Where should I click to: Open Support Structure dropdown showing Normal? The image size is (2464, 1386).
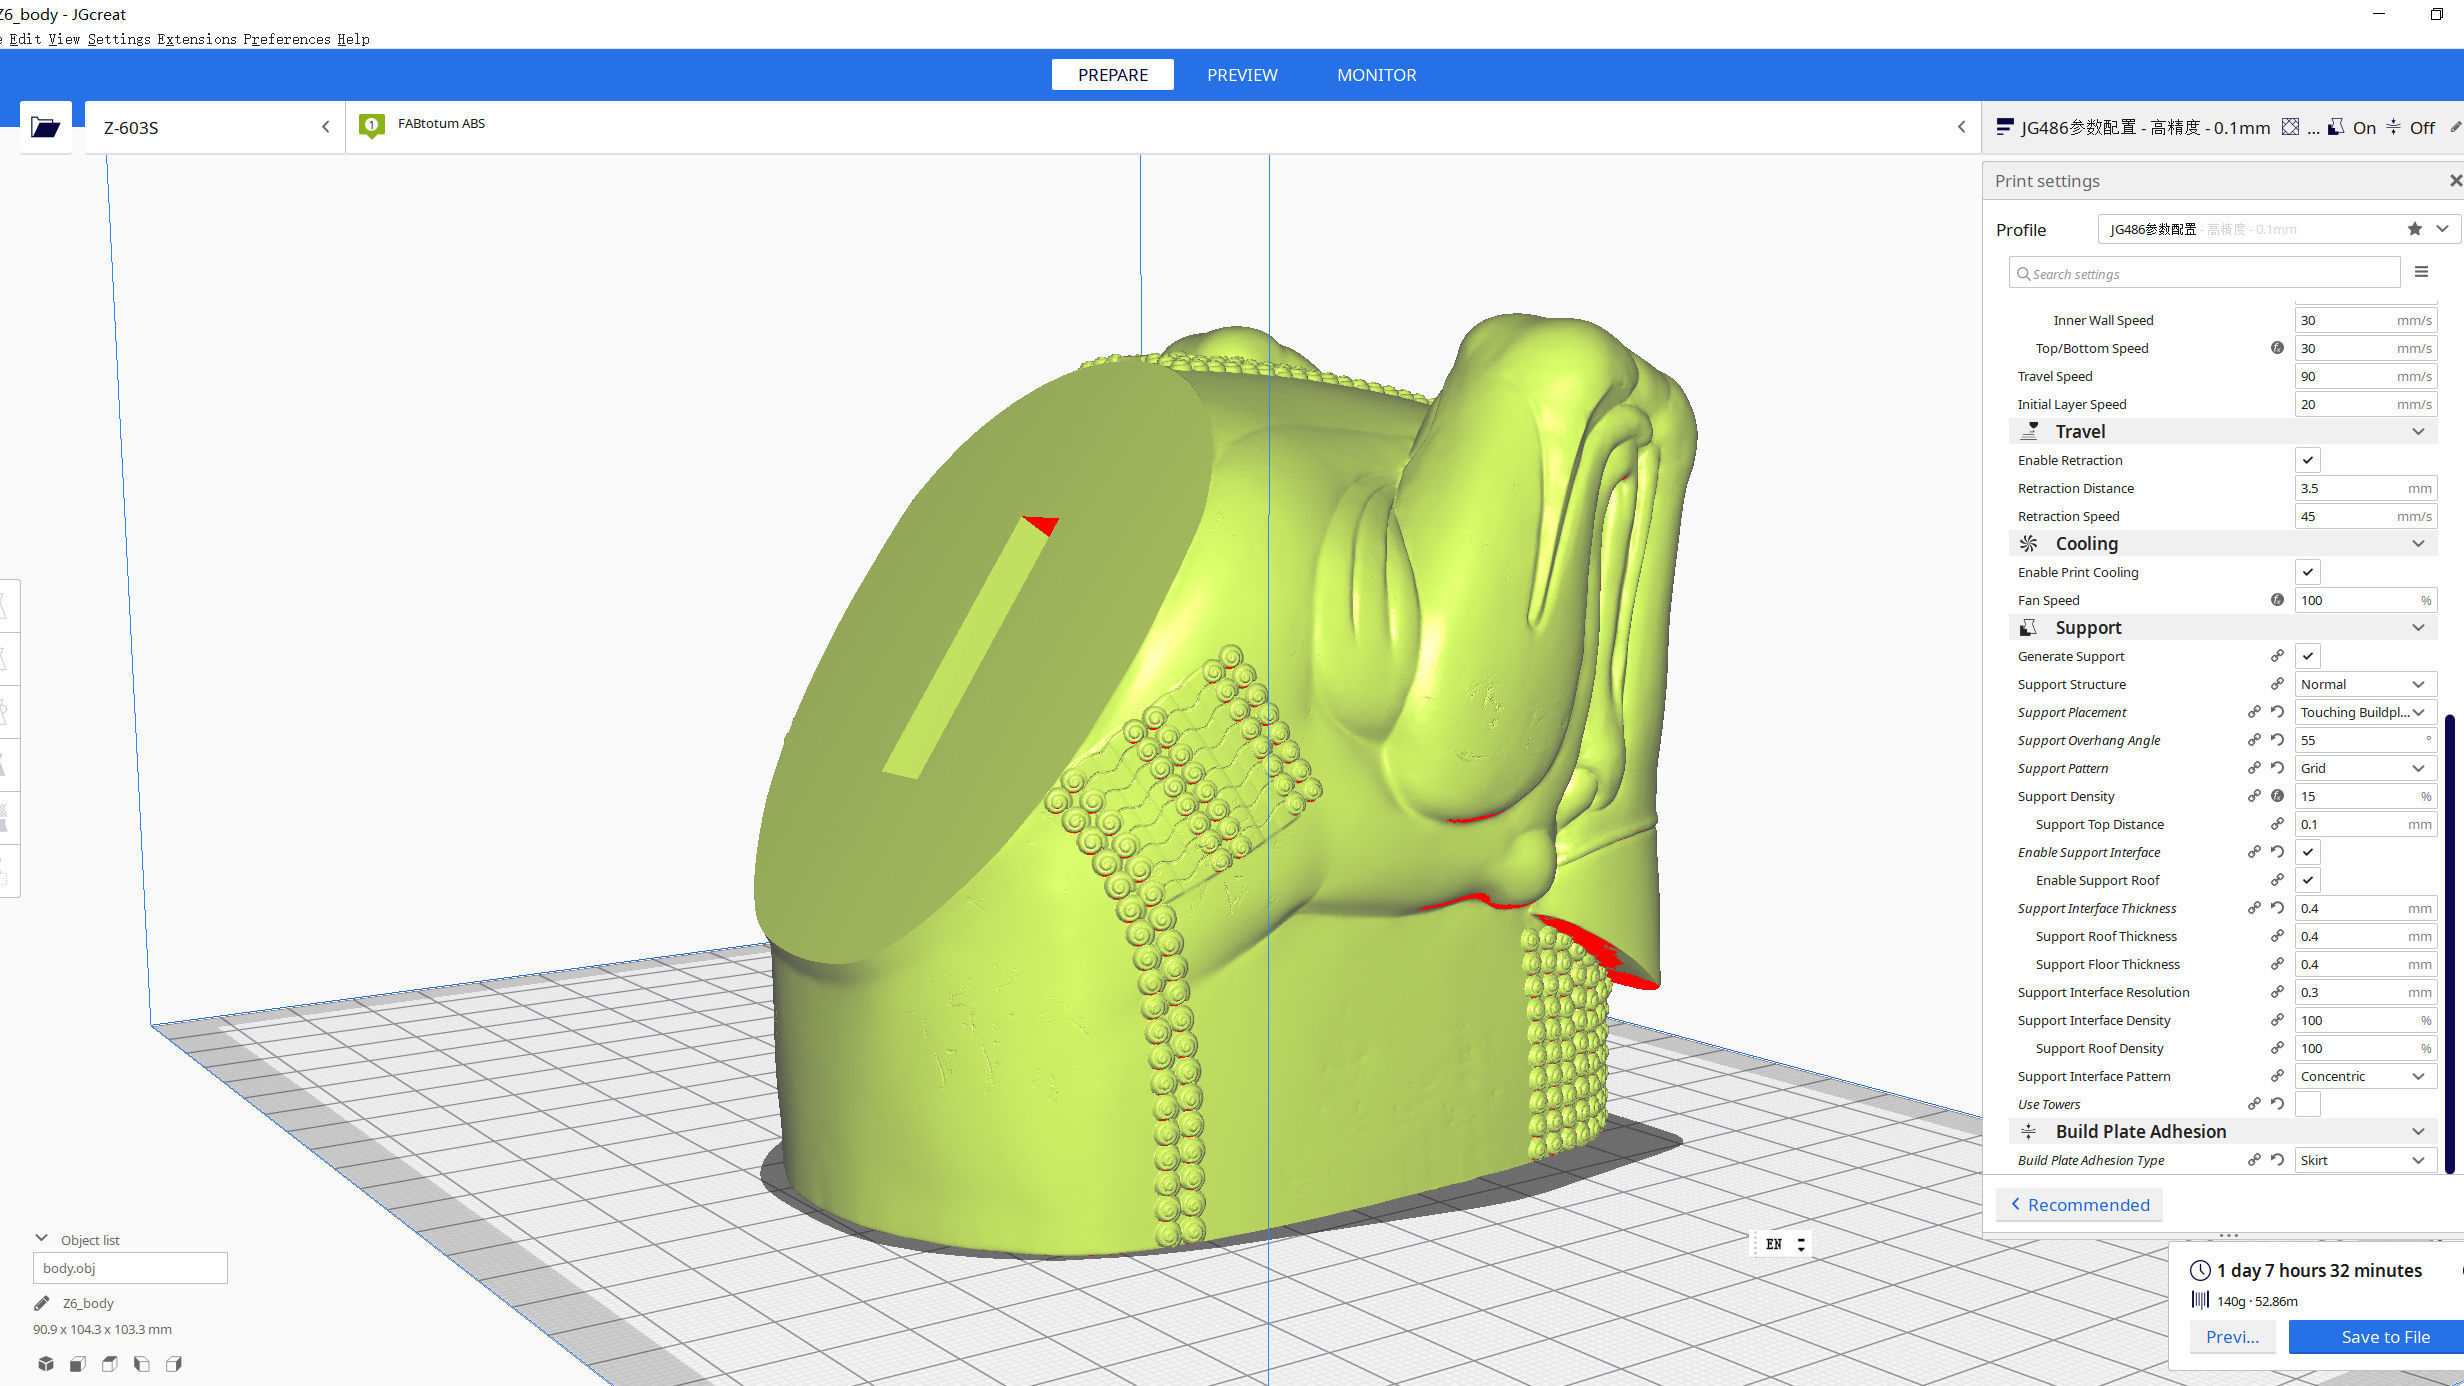click(x=2364, y=684)
